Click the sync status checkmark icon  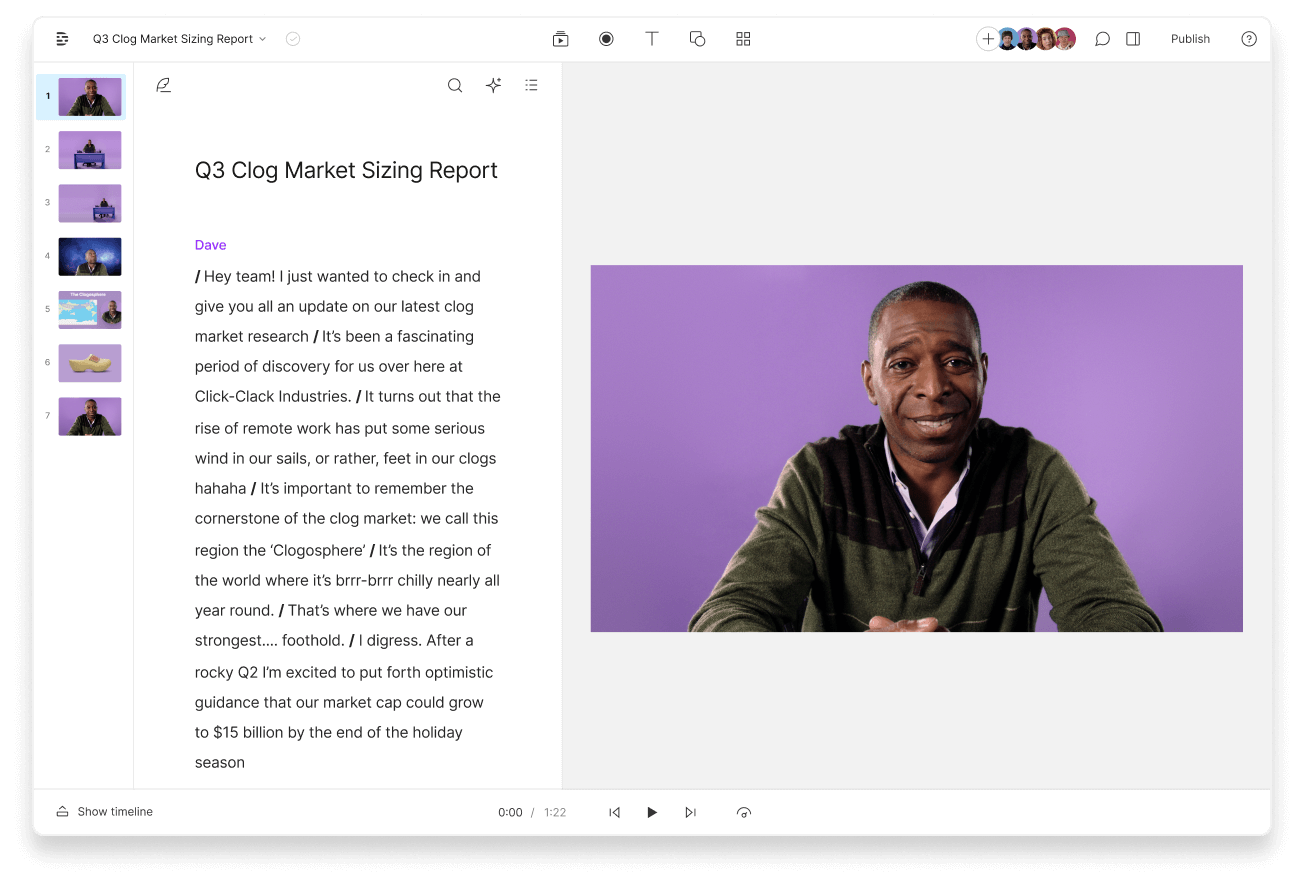pos(293,39)
